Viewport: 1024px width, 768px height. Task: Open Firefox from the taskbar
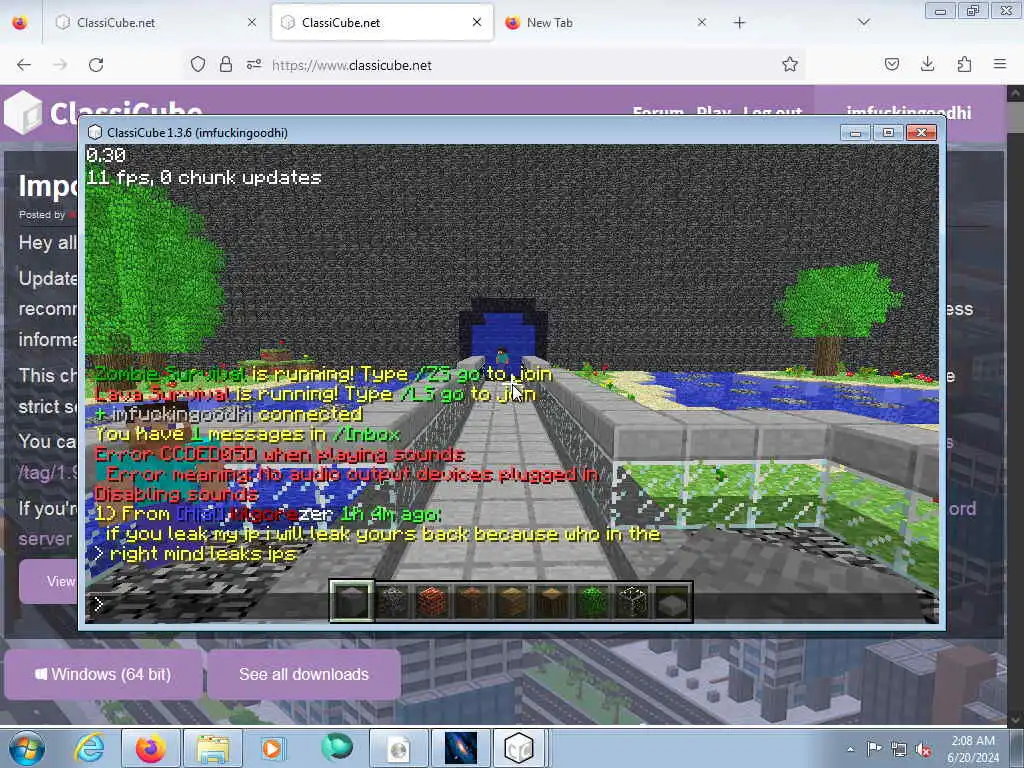tap(151, 748)
